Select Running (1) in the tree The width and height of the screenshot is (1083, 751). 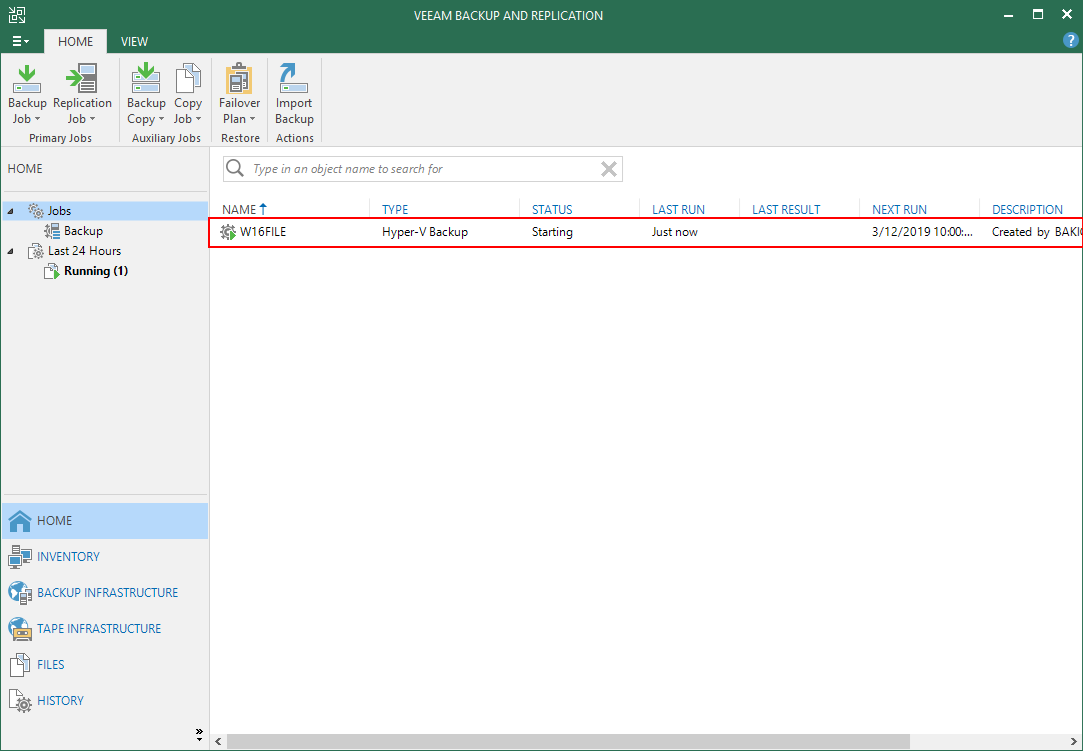click(95, 271)
